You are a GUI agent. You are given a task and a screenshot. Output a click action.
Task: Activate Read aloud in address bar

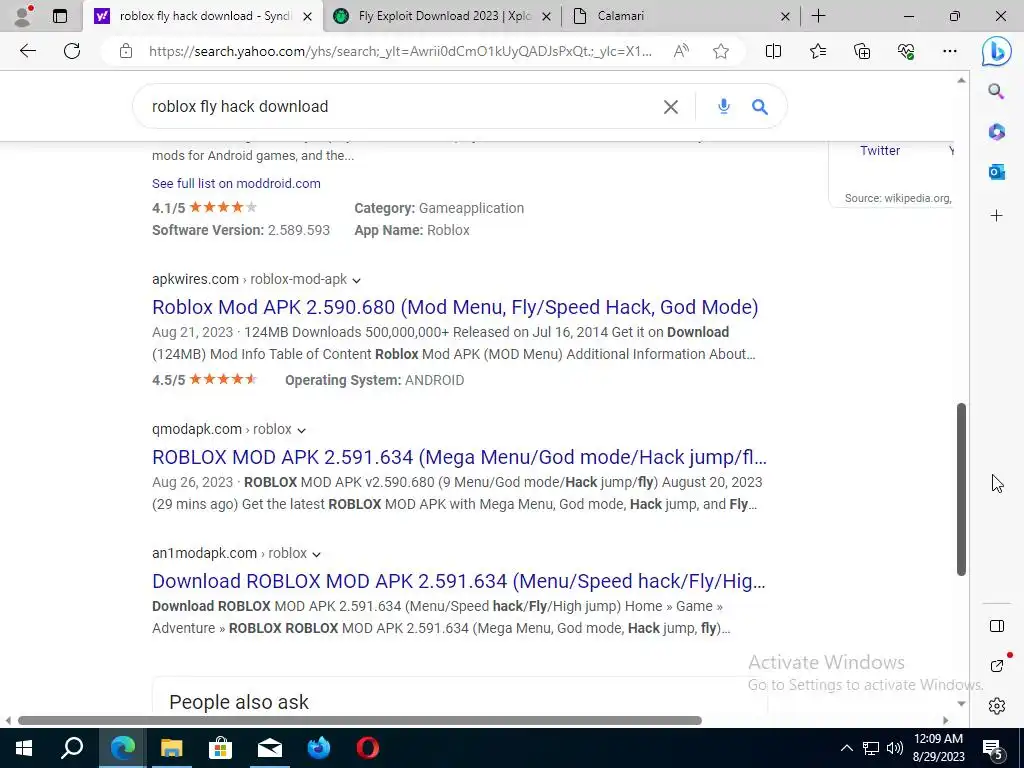[x=680, y=51]
